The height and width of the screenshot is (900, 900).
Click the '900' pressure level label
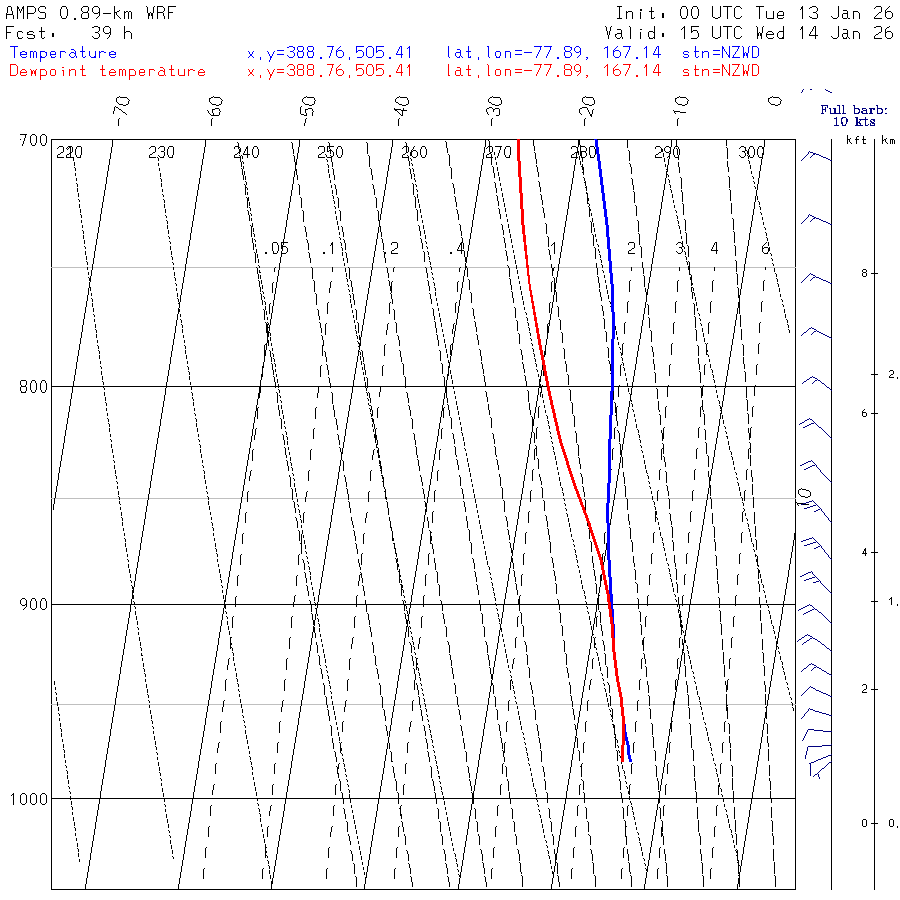[x=33, y=604]
